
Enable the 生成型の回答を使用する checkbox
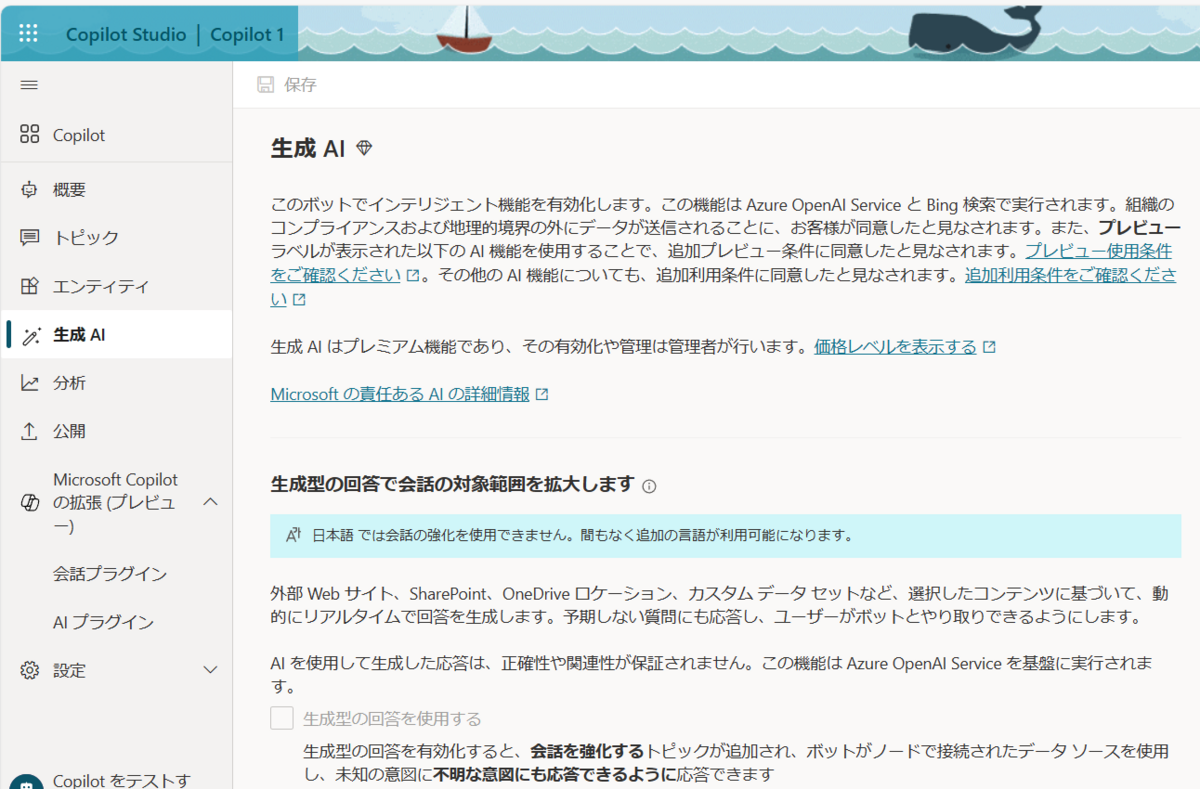pos(282,718)
